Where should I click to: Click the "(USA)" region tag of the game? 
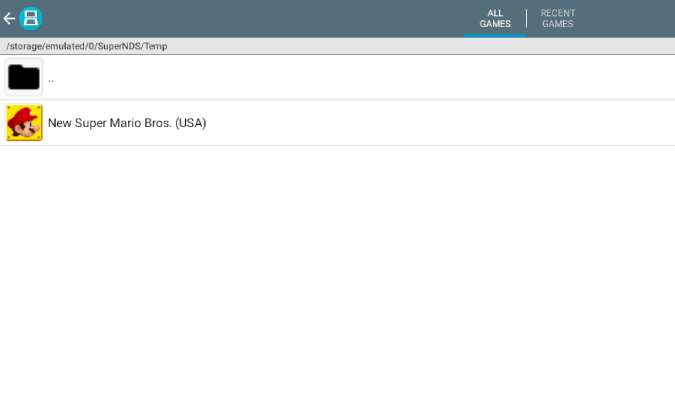pyautogui.click(x=191, y=123)
